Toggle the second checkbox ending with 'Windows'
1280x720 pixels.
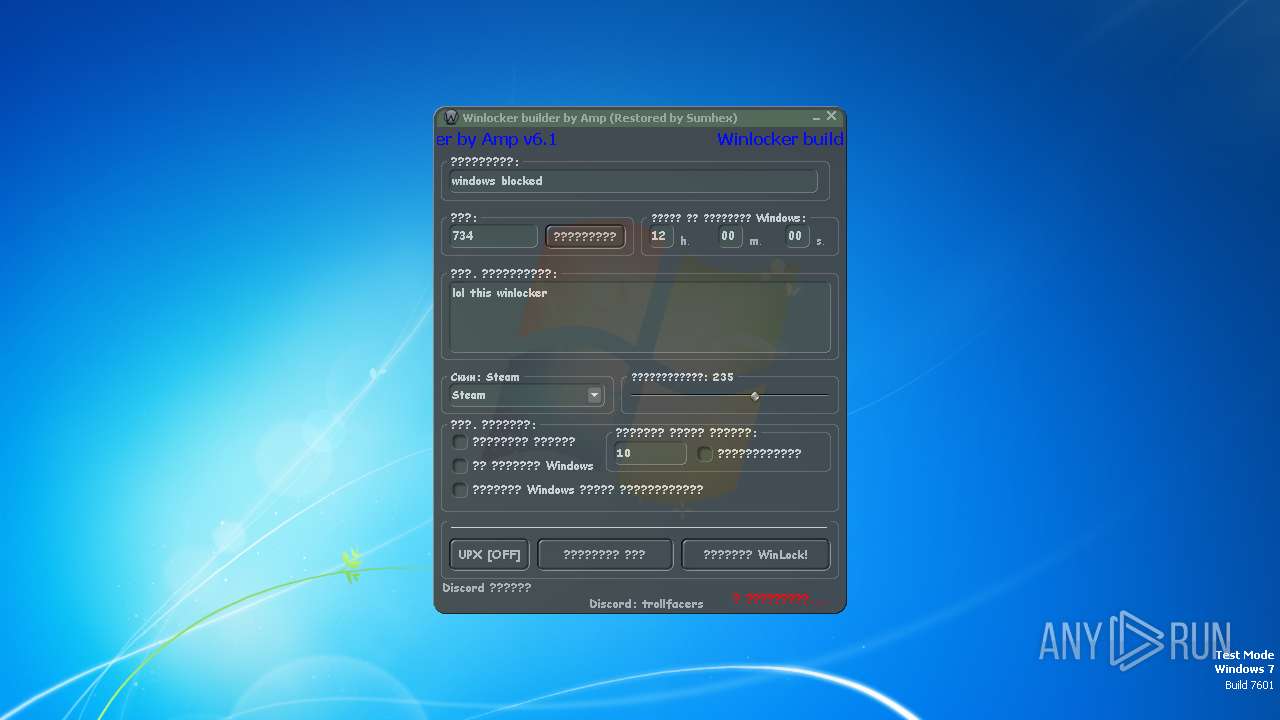point(460,466)
